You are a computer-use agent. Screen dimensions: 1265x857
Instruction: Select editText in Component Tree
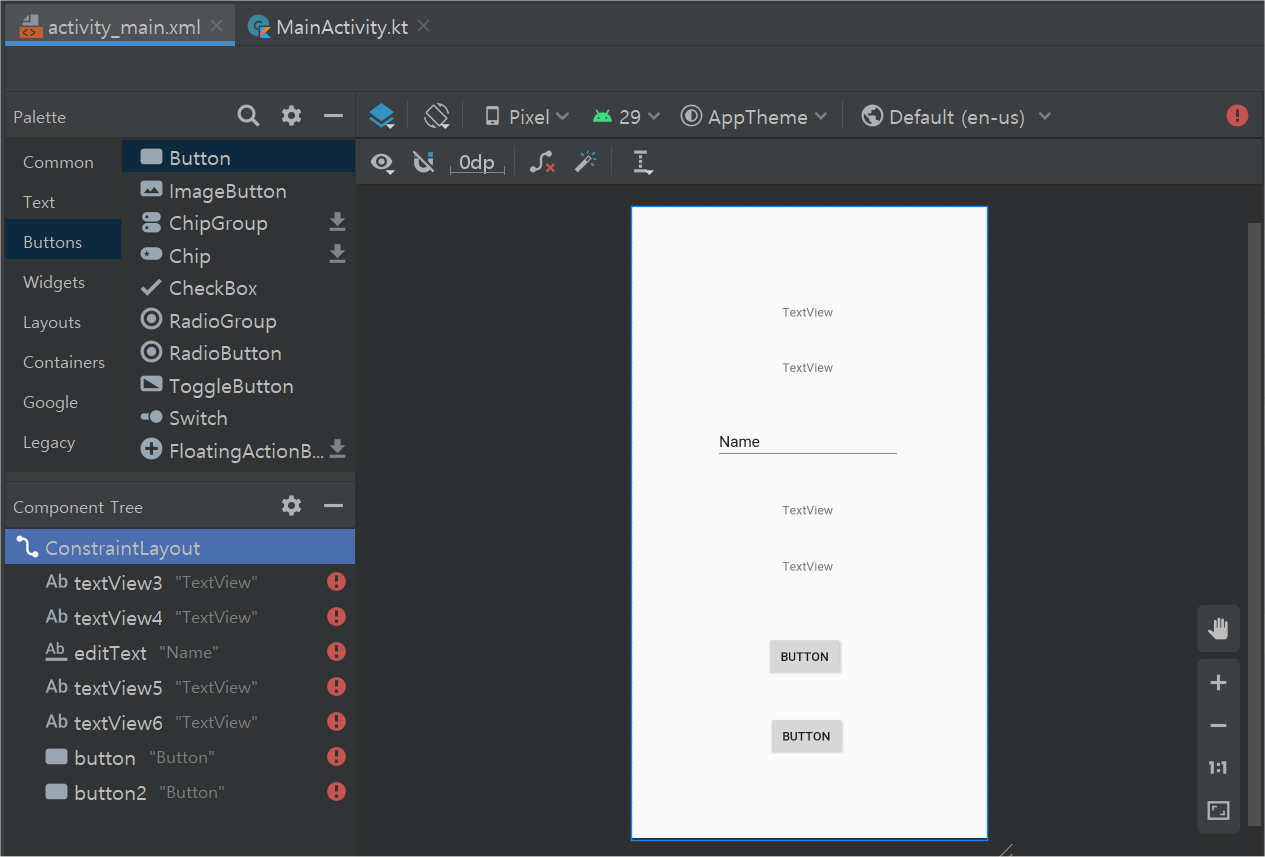tap(180, 652)
